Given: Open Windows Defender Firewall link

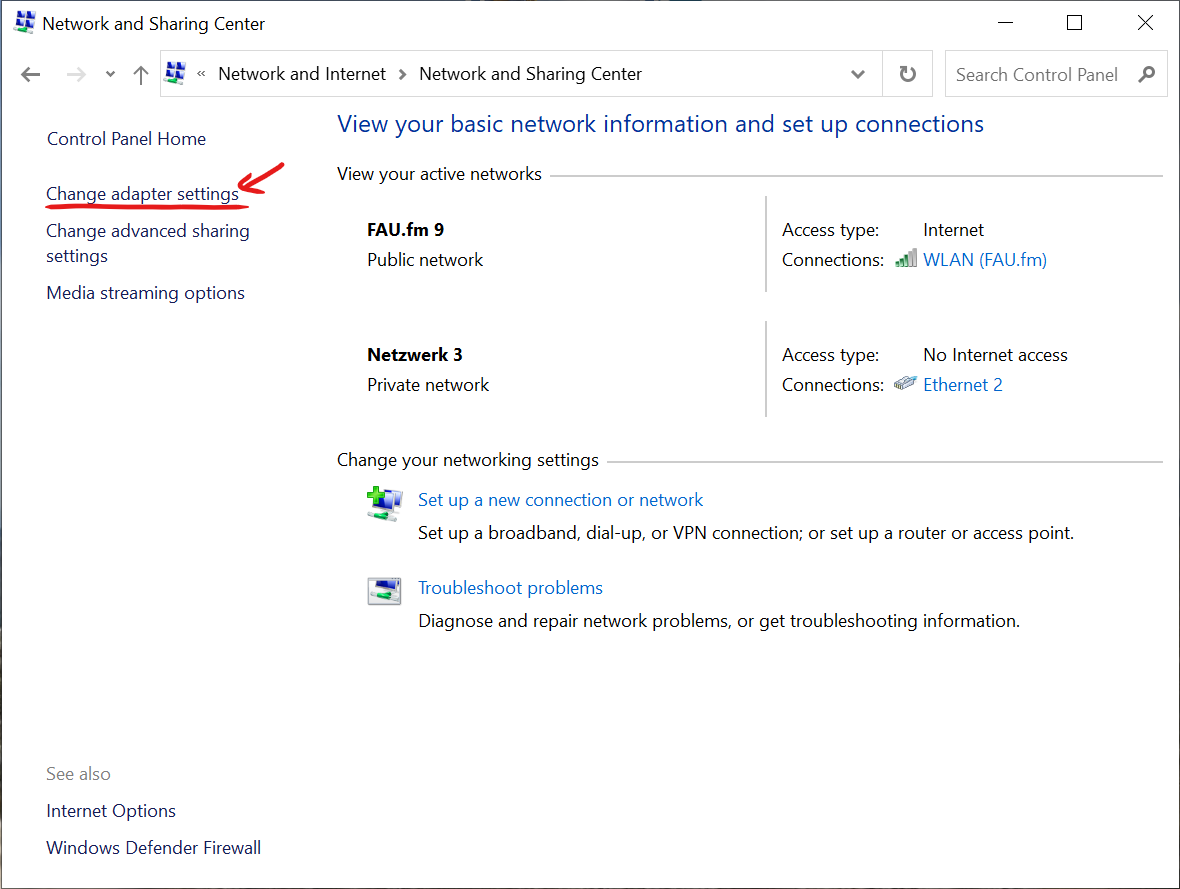Looking at the screenshot, I should pos(153,848).
